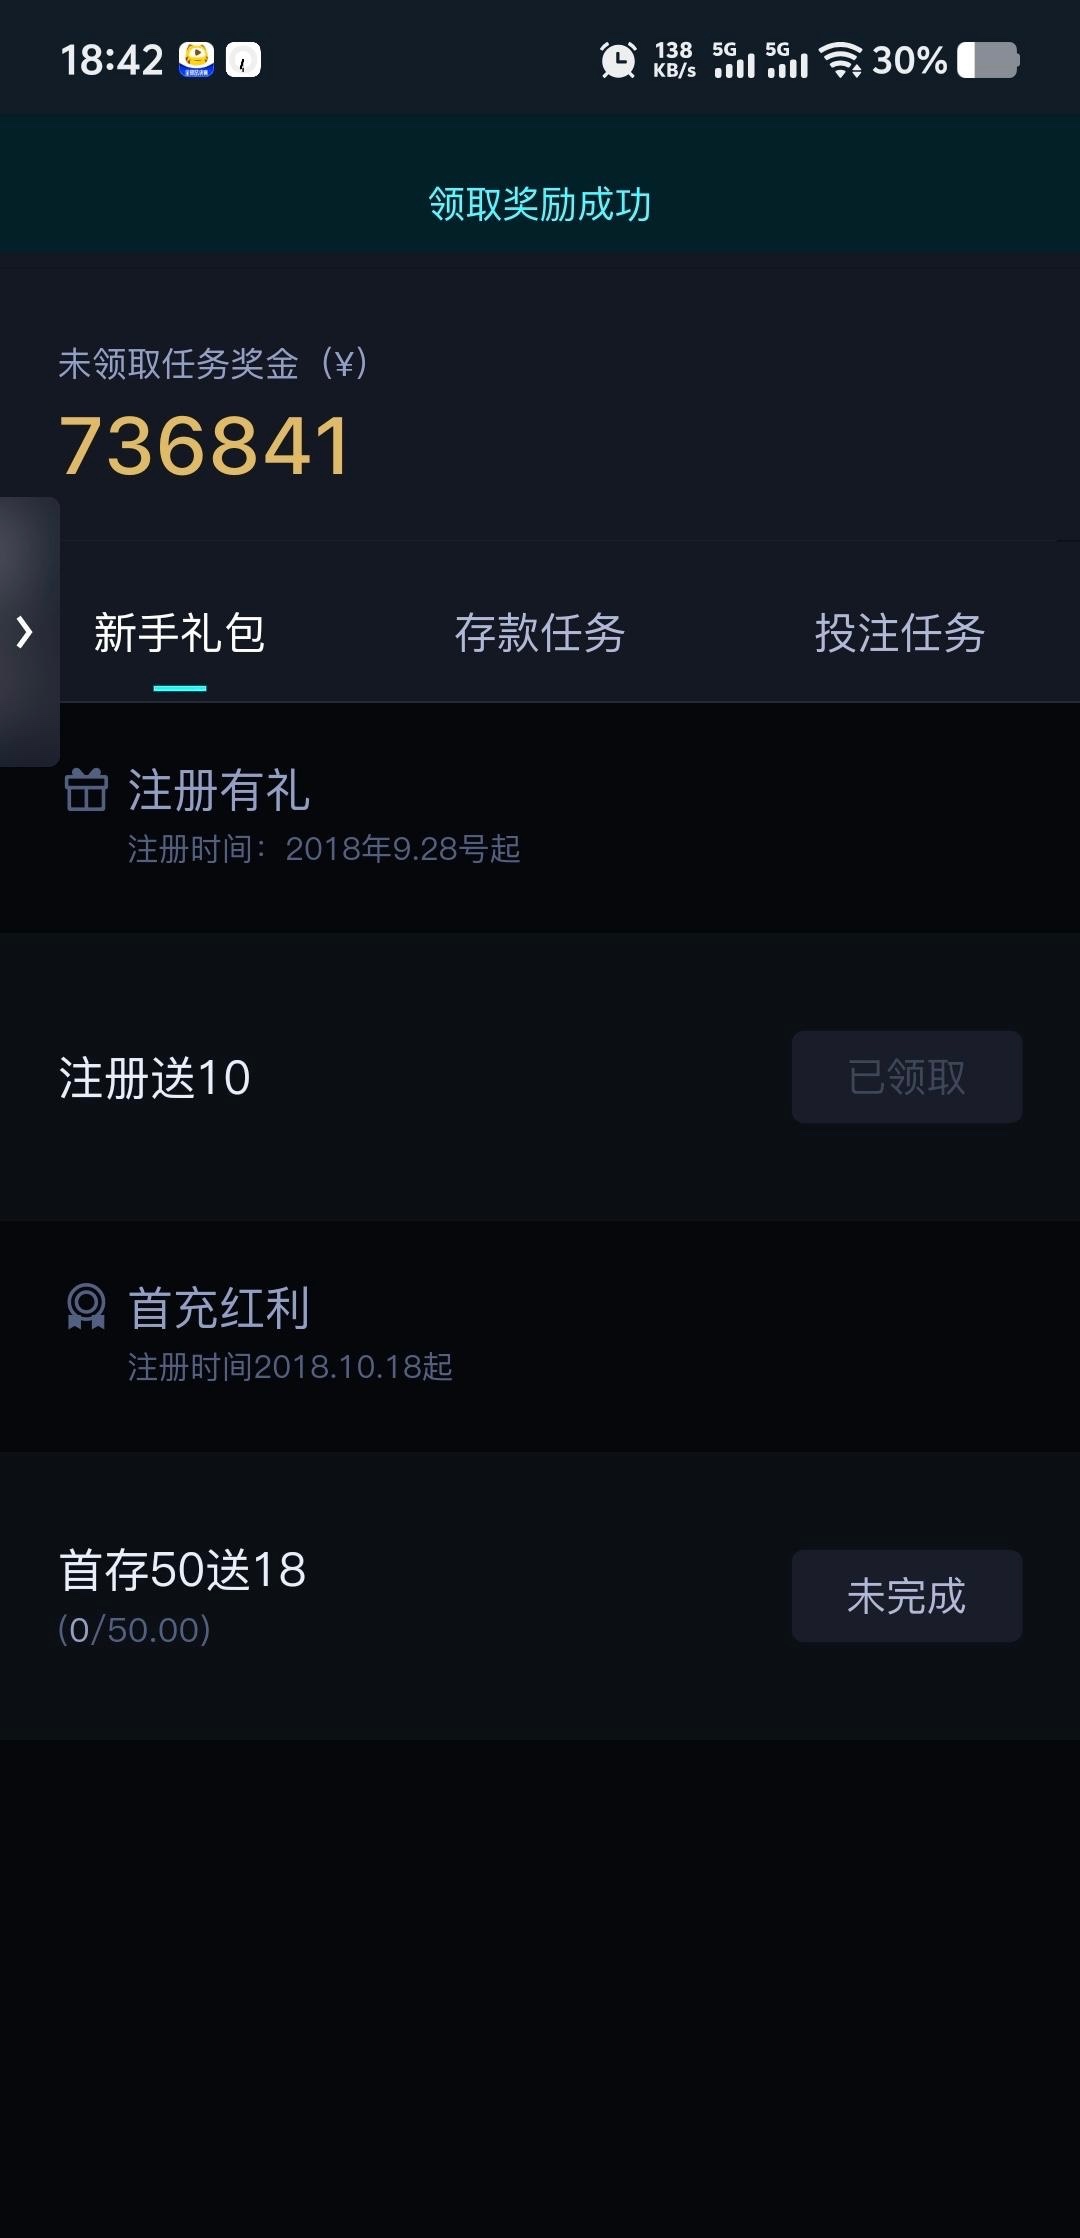1080x2238 pixels.
Task: Tap the 首存50送18 task title
Action: (183, 1570)
